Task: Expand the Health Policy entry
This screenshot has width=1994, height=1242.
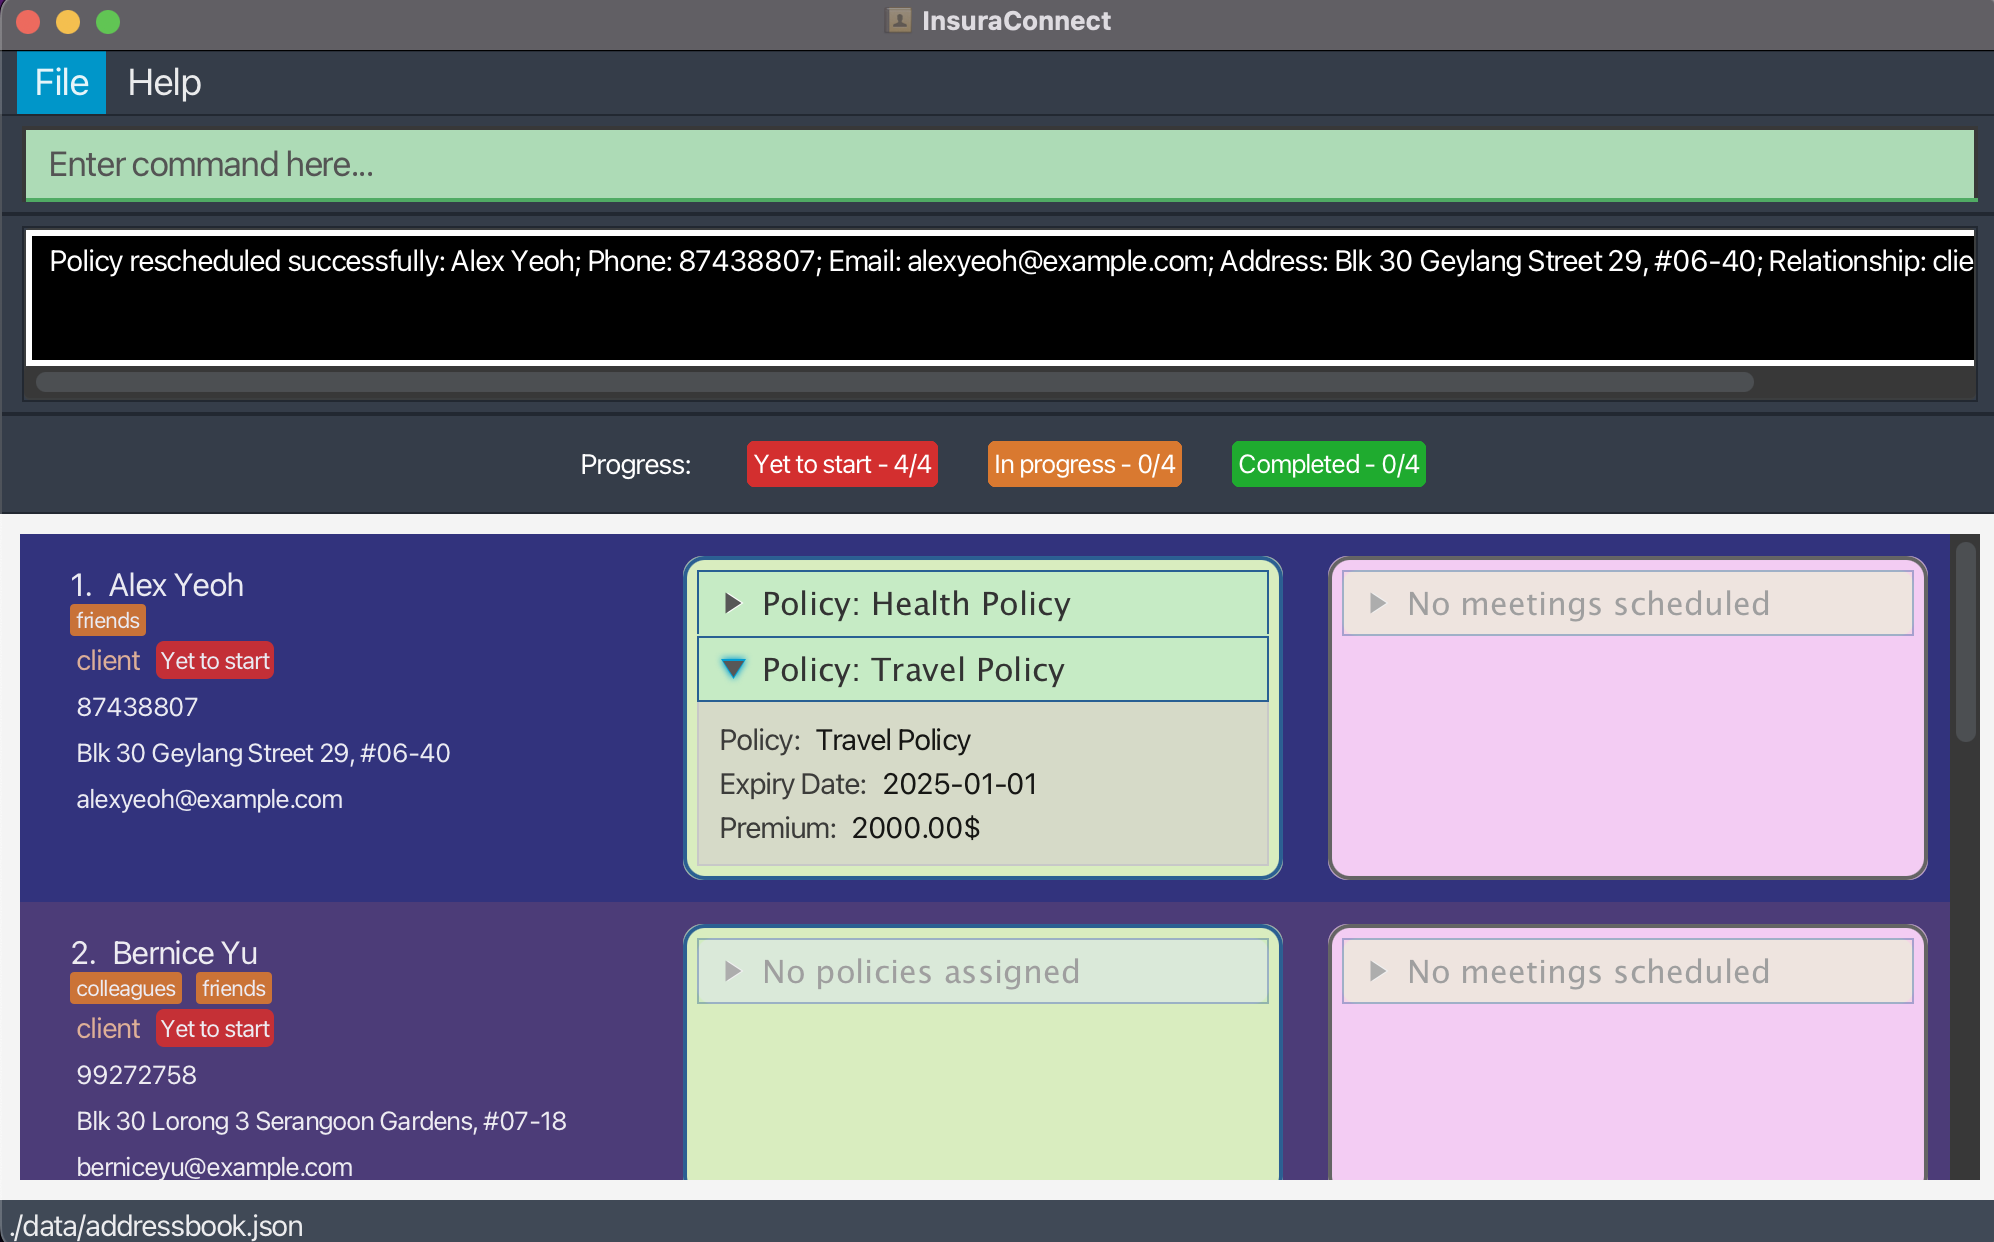Action: point(982,603)
